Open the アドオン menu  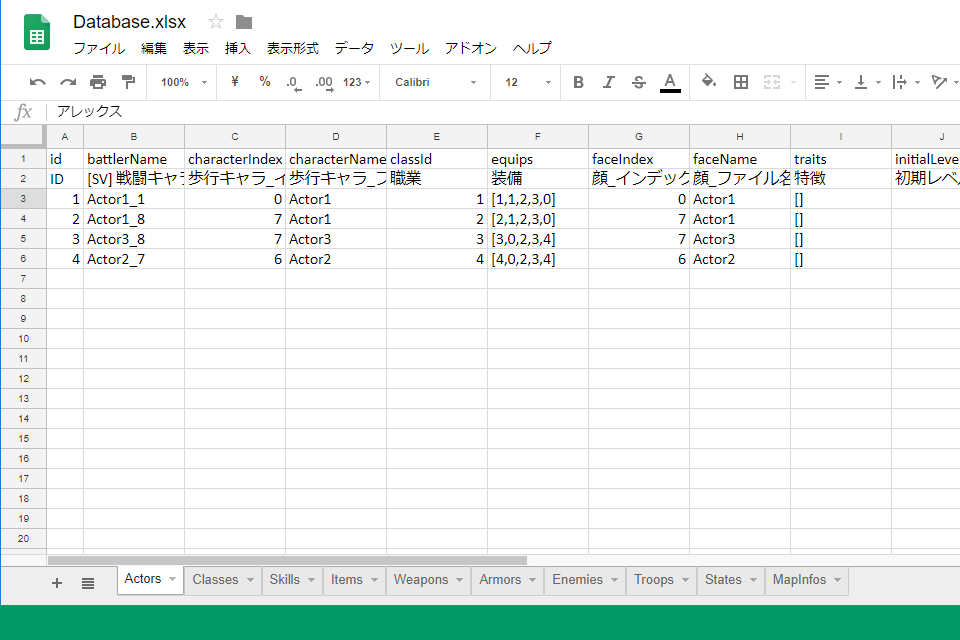pyautogui.click(x=470, y=48)
